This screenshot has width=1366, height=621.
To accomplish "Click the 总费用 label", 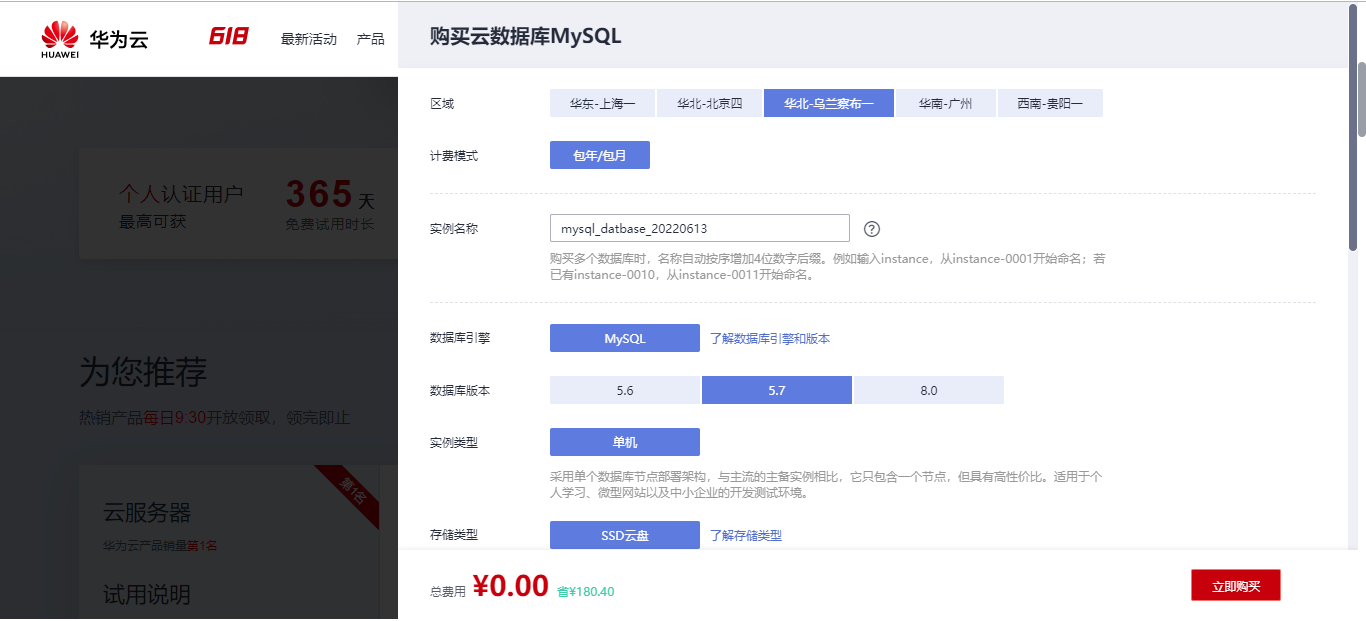I will (x=448, y=591).
